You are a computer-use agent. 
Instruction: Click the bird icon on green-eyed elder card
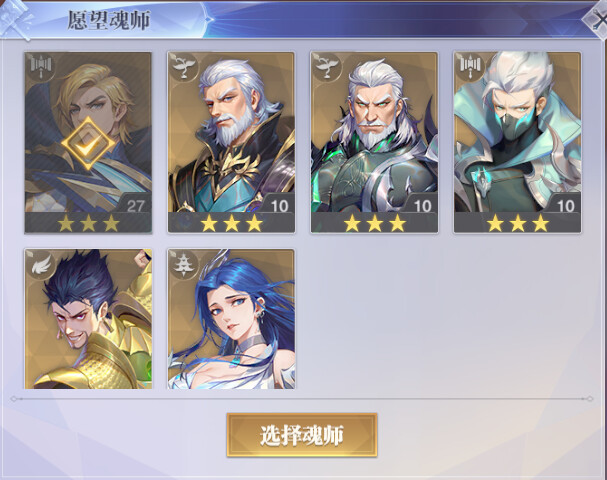click(x=326, y=67)
